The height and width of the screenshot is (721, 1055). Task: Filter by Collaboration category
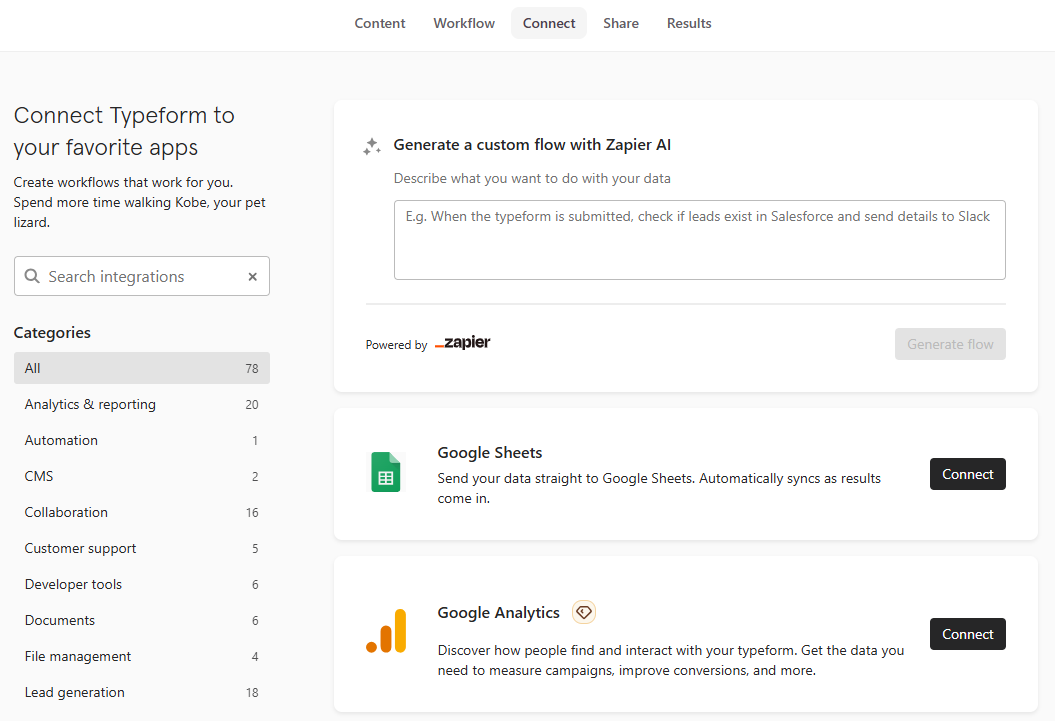click(x=142, y=512)
